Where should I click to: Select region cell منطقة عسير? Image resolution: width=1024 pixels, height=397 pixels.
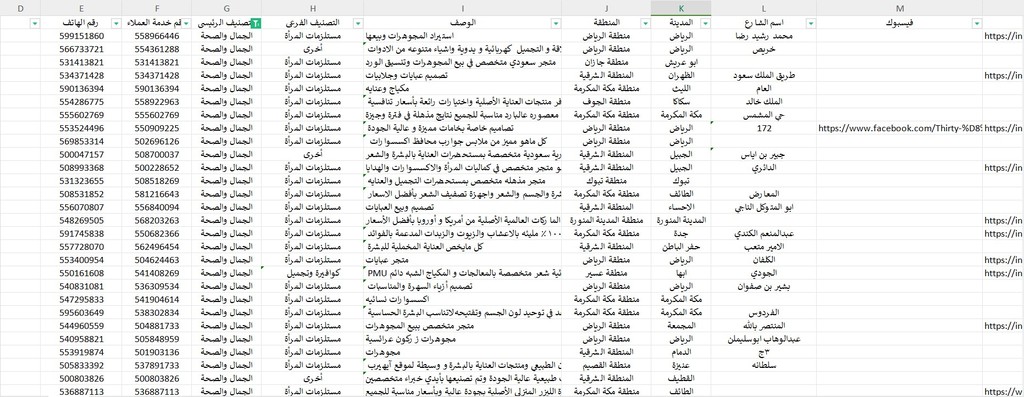(606, 273)
